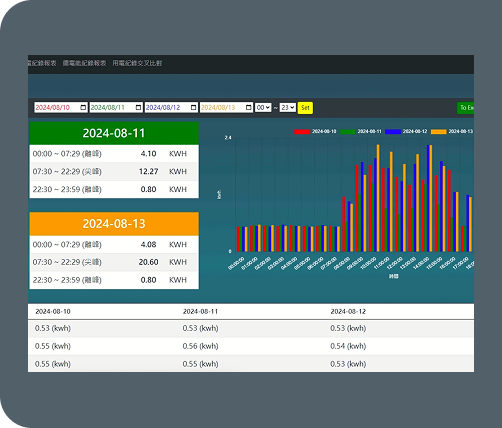
Task: Click 07:30 ~ 22:29 row in 2024-08-13 card
Action: (x=114, y=262)
